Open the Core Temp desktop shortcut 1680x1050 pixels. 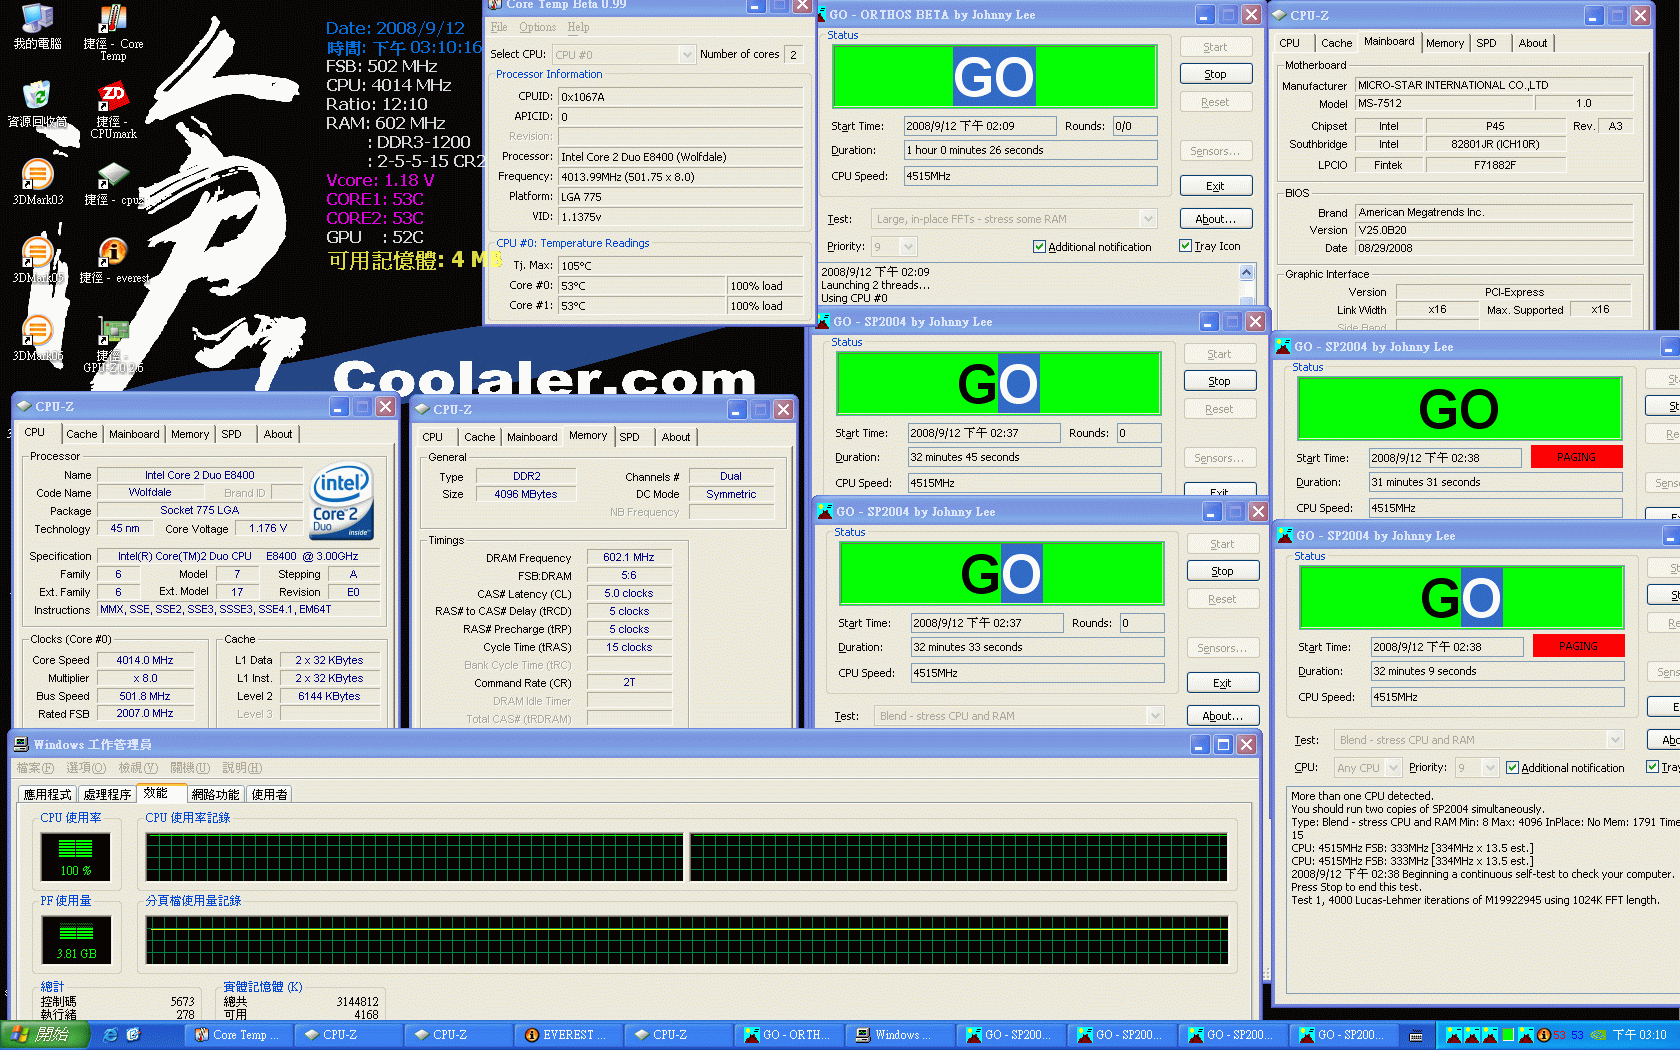click(x=113, y=32)
